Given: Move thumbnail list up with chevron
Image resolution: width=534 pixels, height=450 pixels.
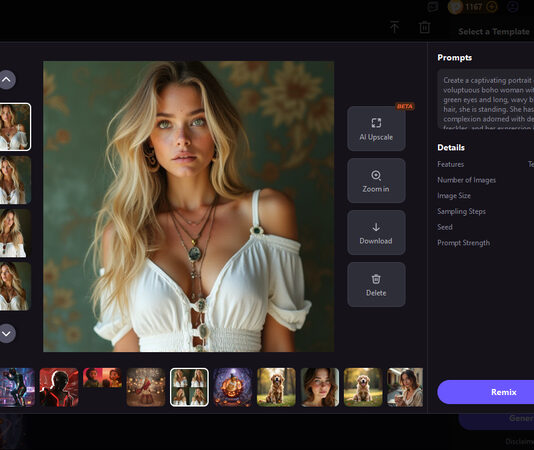Looking at the screenshot, I should coord(6,80).
